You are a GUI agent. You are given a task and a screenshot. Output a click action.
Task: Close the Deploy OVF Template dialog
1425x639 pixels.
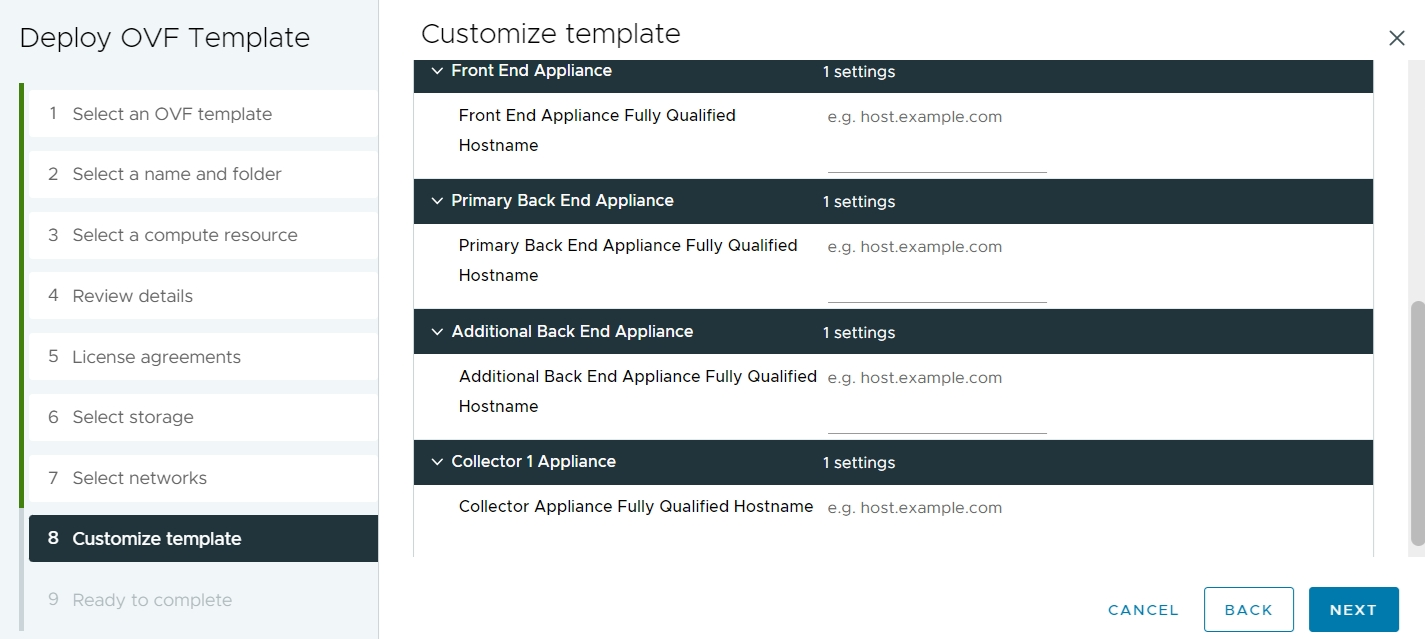tap(1397, 37)
